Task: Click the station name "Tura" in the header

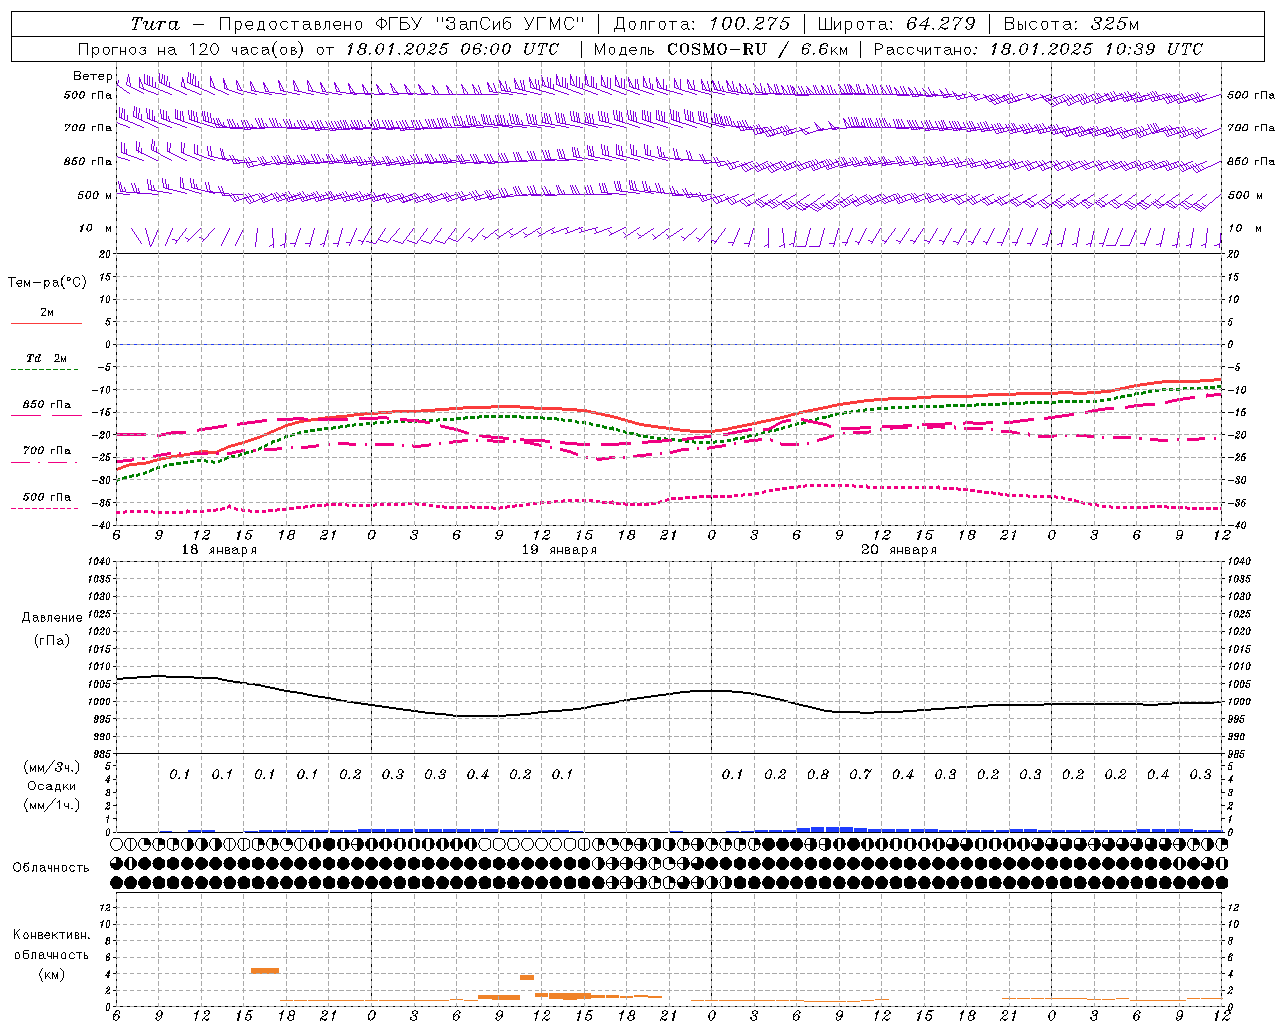Action: click(155, 24)
